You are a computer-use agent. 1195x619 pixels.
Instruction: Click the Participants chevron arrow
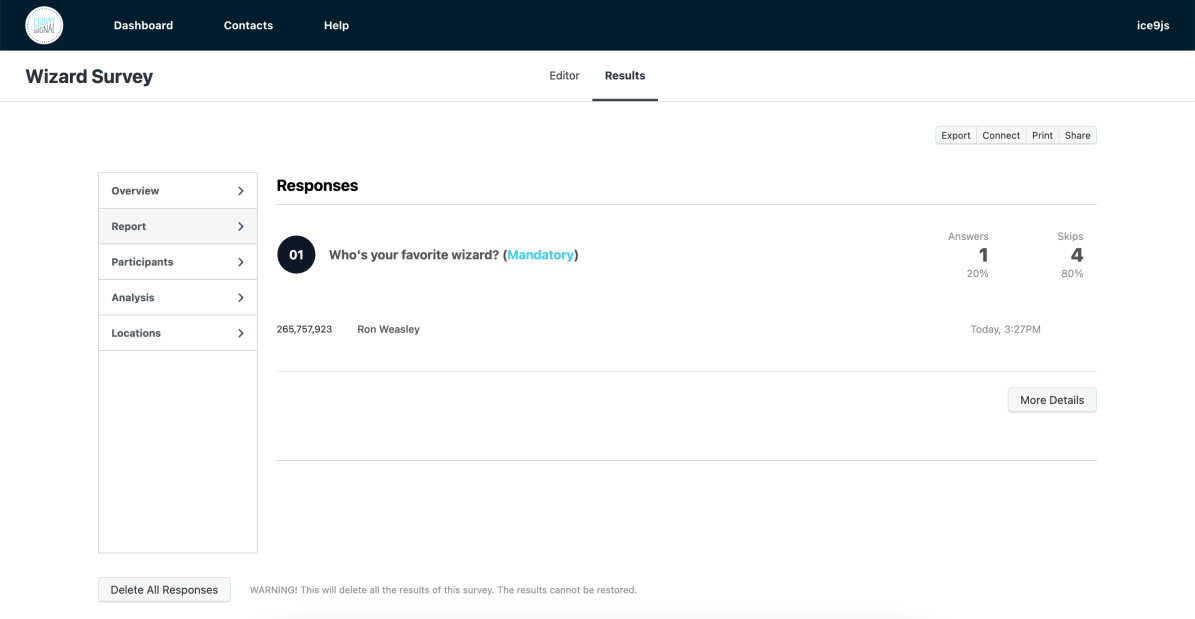pyautogui.click(x=240, y=262)
